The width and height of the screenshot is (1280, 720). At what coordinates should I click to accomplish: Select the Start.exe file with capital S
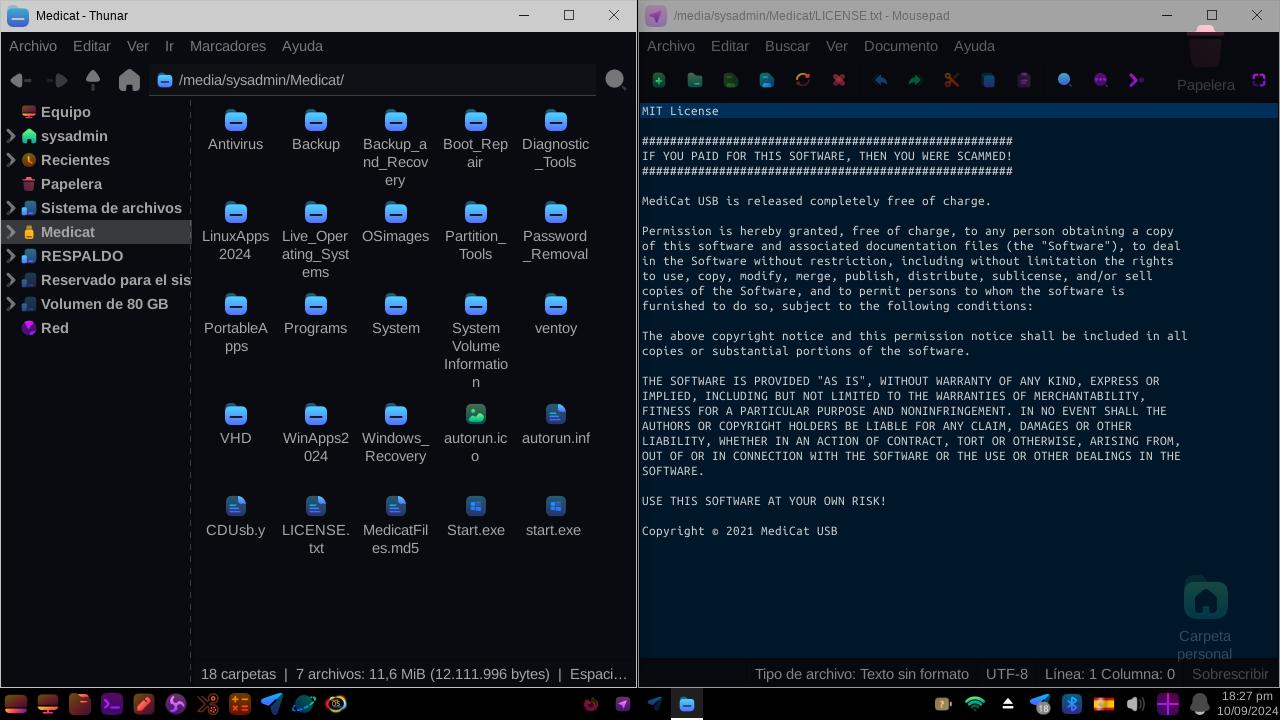tap(476, 517)
